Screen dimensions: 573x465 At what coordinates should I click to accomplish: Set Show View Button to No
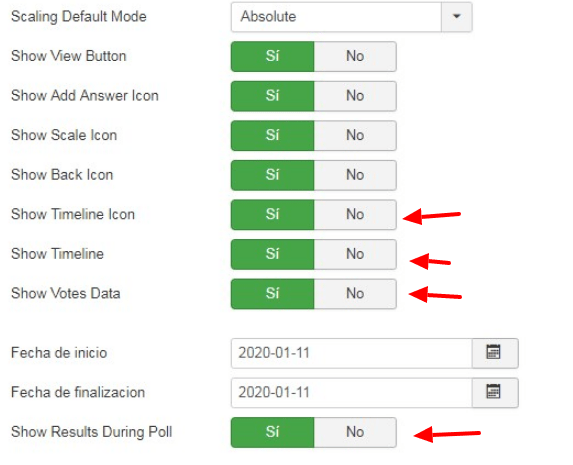click(355, 56)
